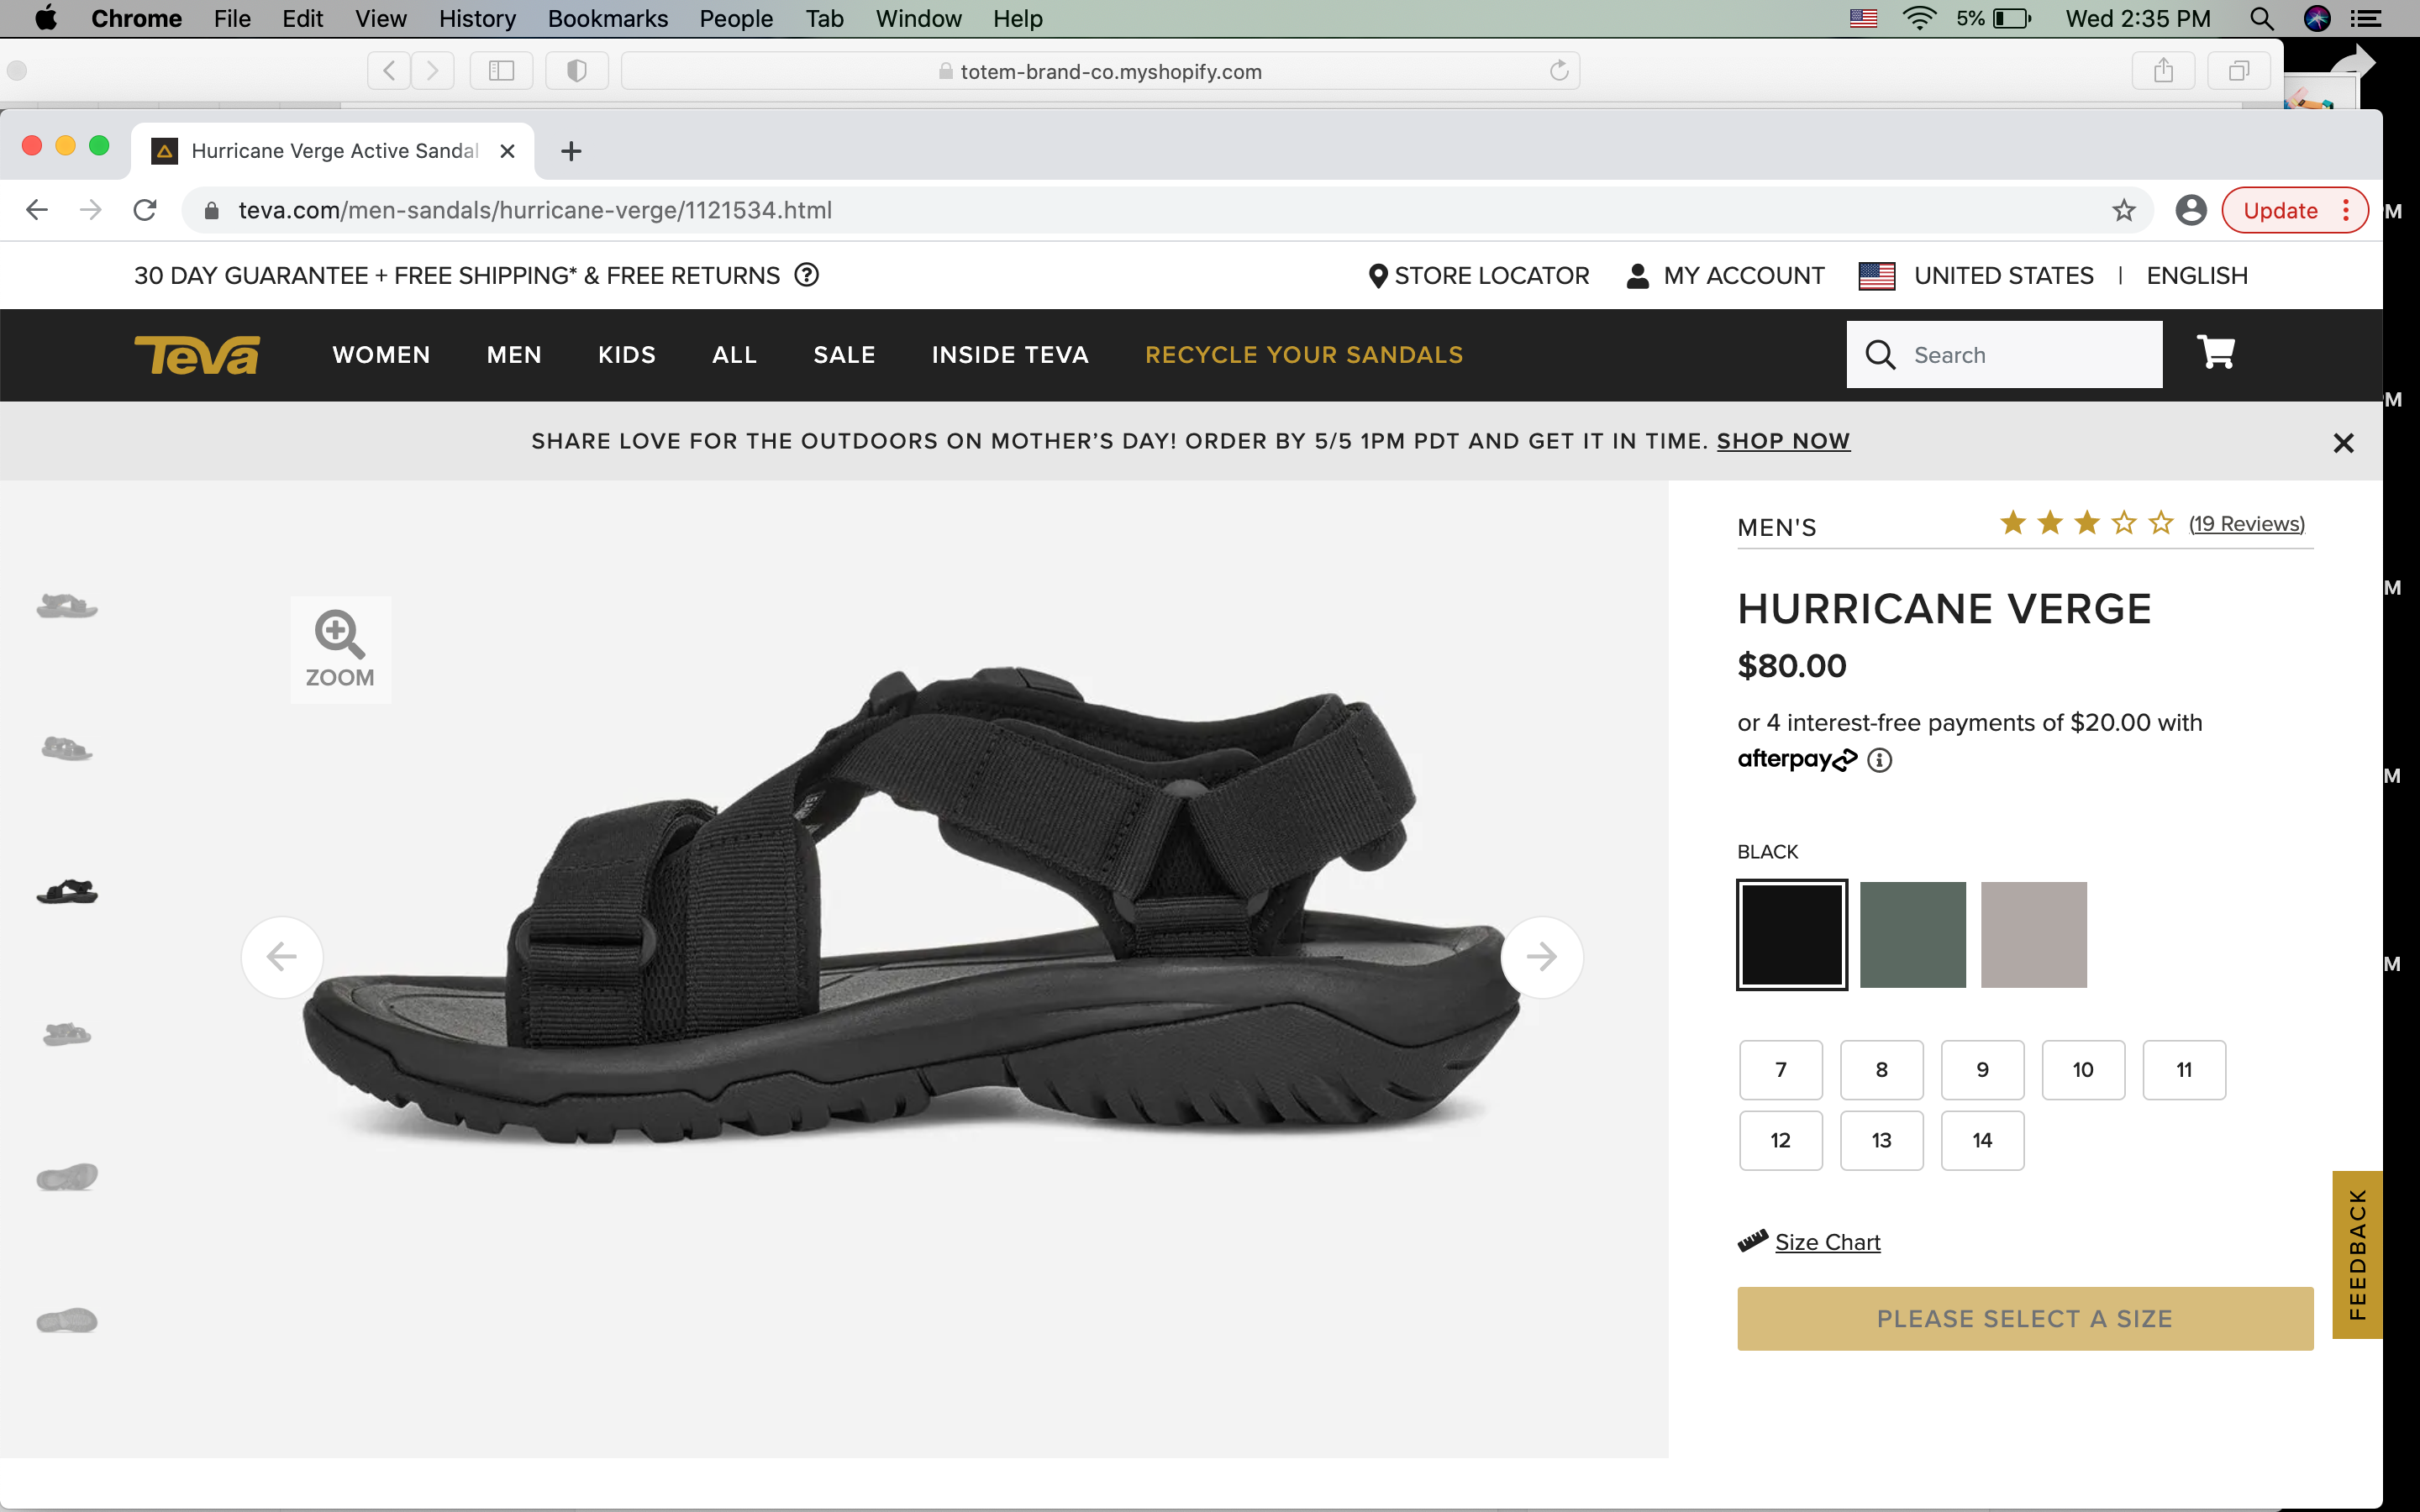2420x1512 pixels.
Task: Click the Safari share icon behind Chrome
Action: click(2163, 71)
